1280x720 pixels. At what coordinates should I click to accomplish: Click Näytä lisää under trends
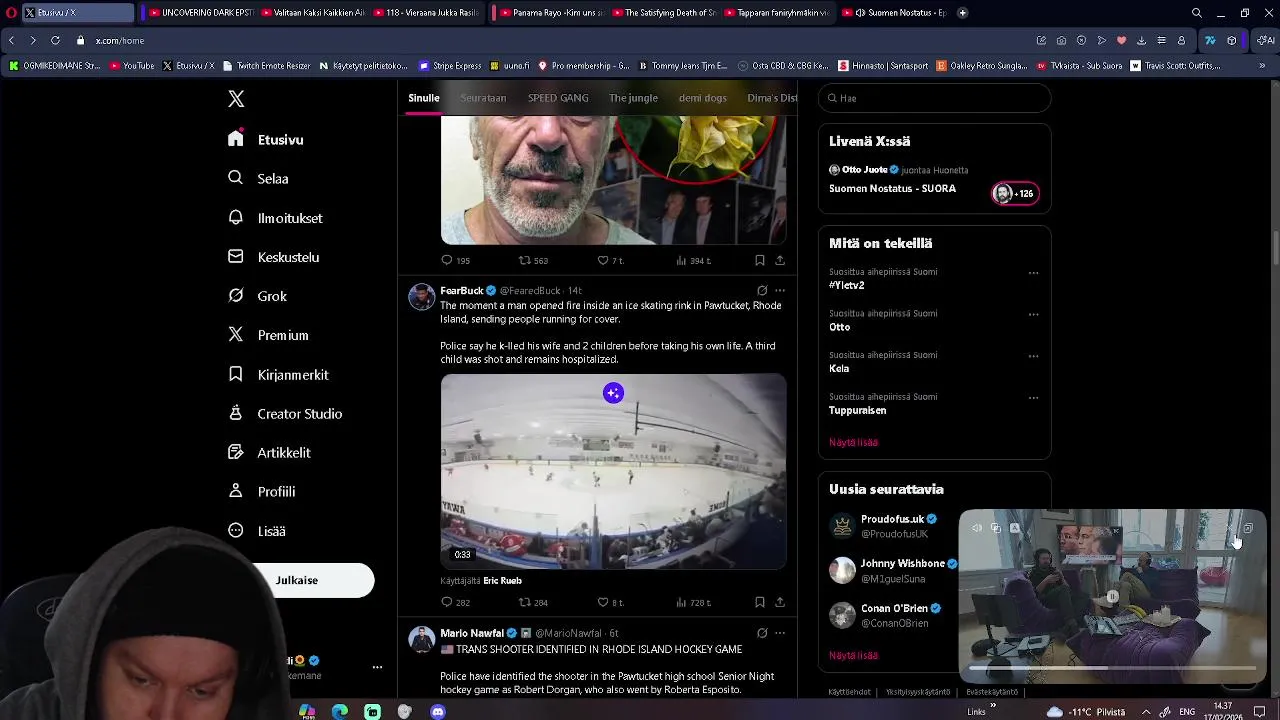[853, 442]
